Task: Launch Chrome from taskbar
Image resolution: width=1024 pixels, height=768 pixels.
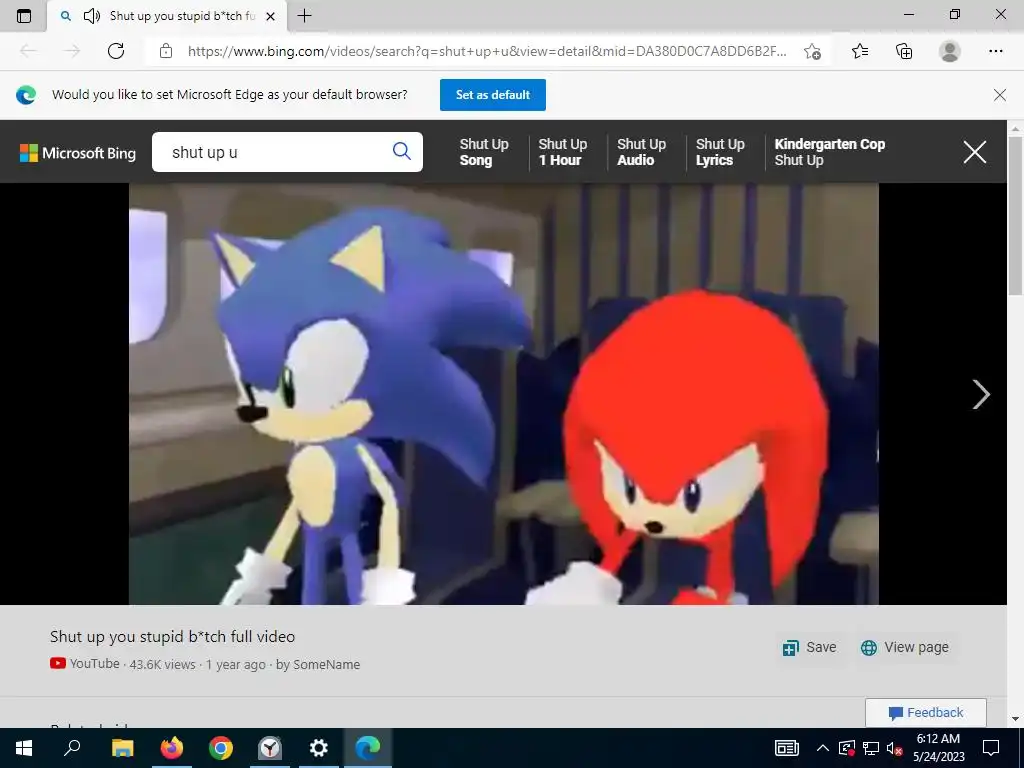Action: click(x=221, y=748)
